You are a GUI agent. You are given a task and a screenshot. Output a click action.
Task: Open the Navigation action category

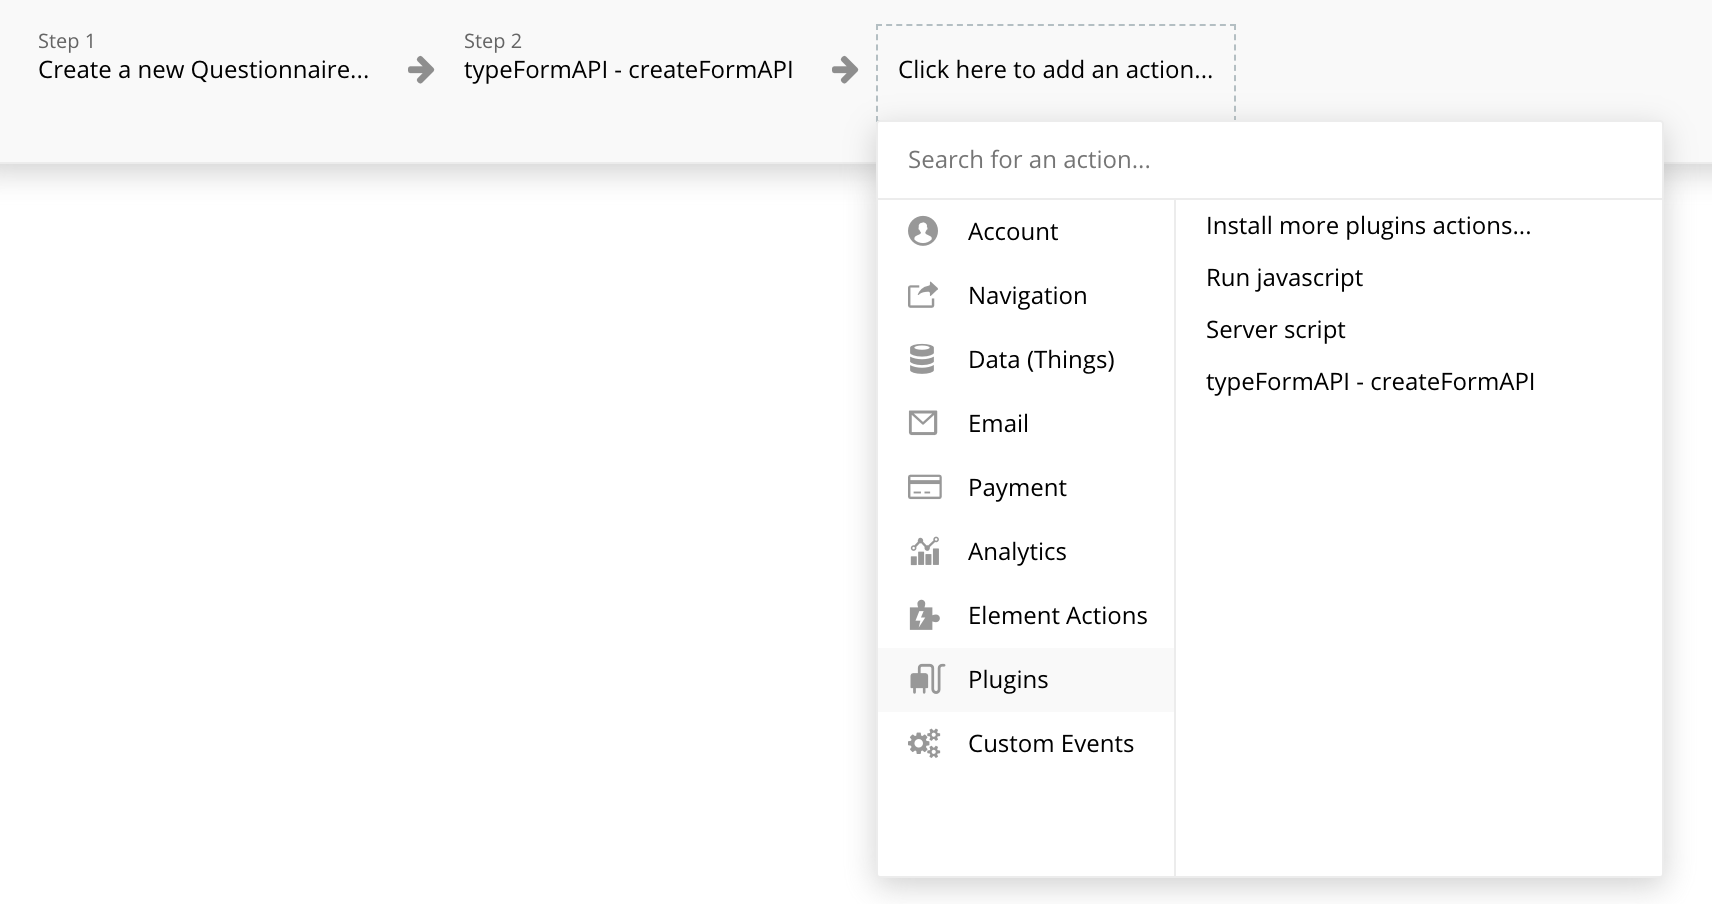point(1027,295)
